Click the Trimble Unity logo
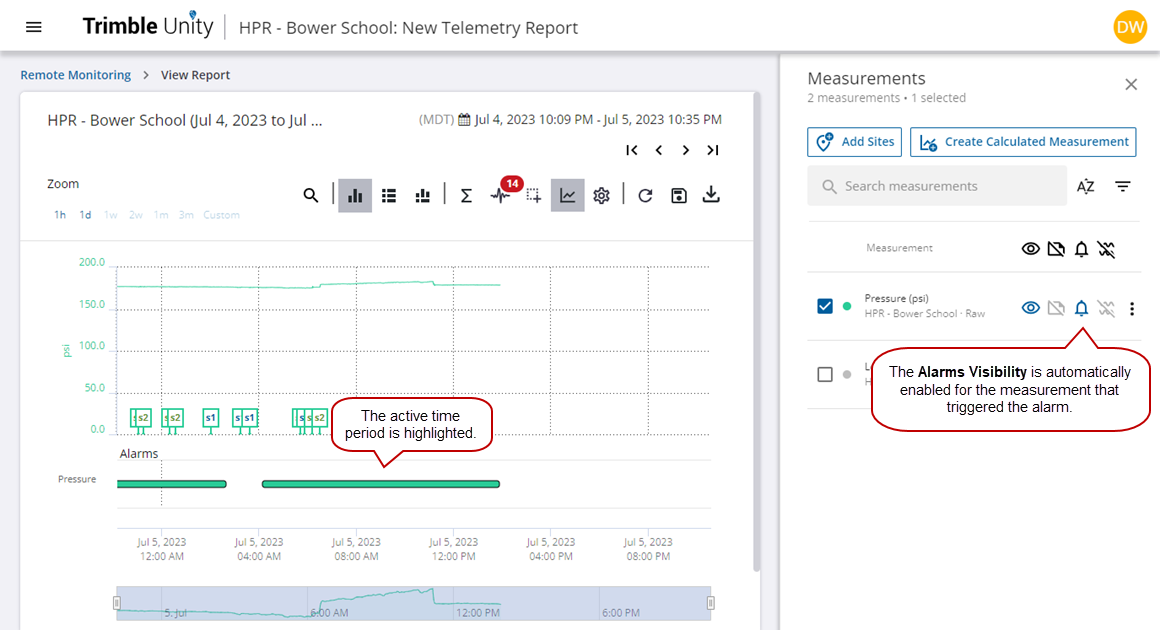The width and height of the screenshot is (1160, 630). (x=148, y=26)
